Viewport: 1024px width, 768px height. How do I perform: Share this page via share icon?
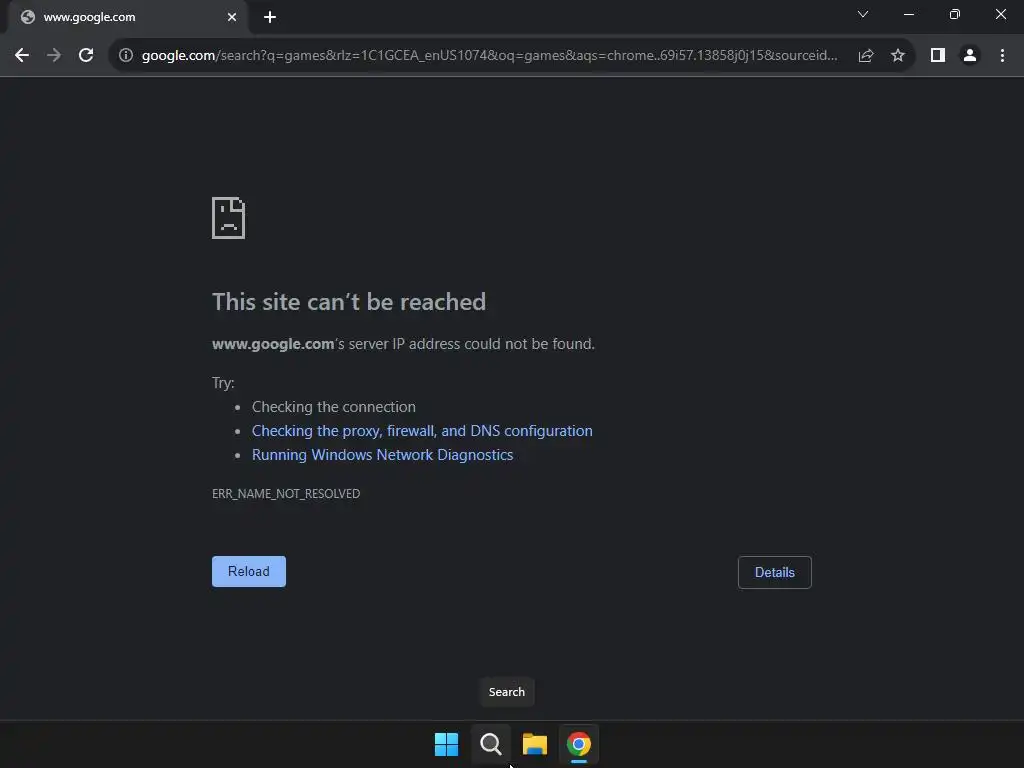[x=866, y=56]
